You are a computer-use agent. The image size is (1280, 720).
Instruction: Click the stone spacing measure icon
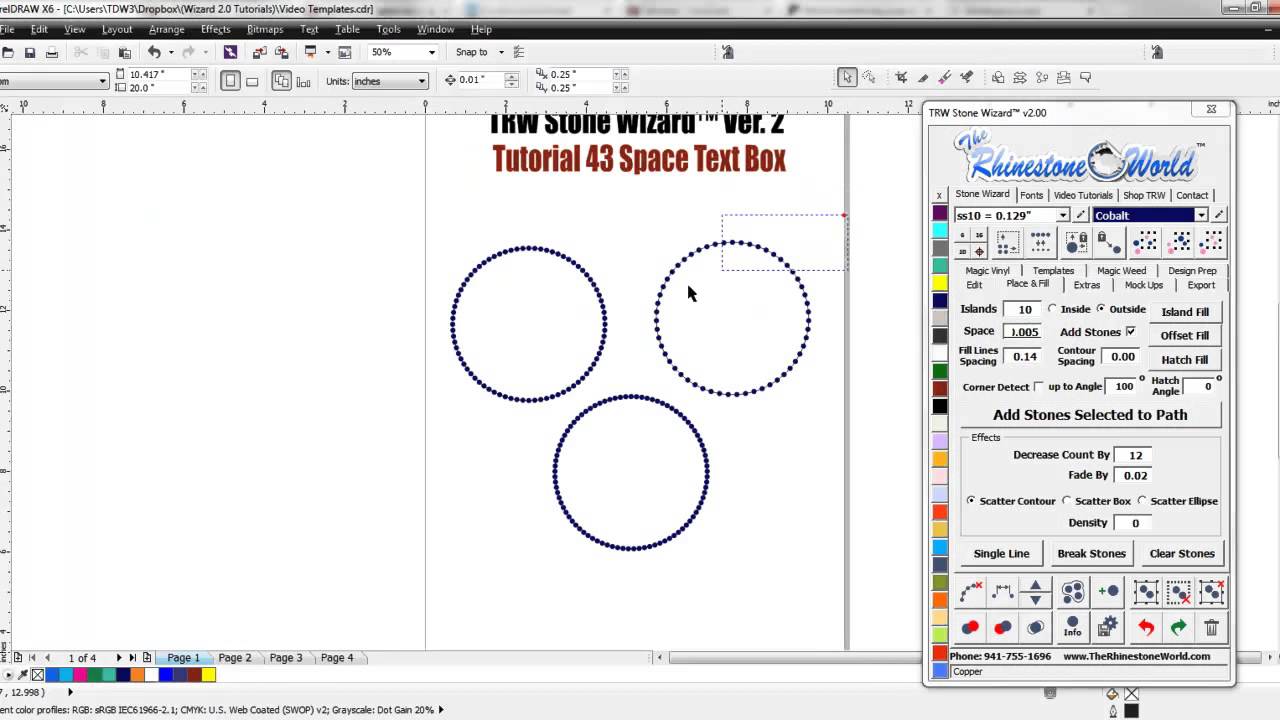pos(1003,592)
